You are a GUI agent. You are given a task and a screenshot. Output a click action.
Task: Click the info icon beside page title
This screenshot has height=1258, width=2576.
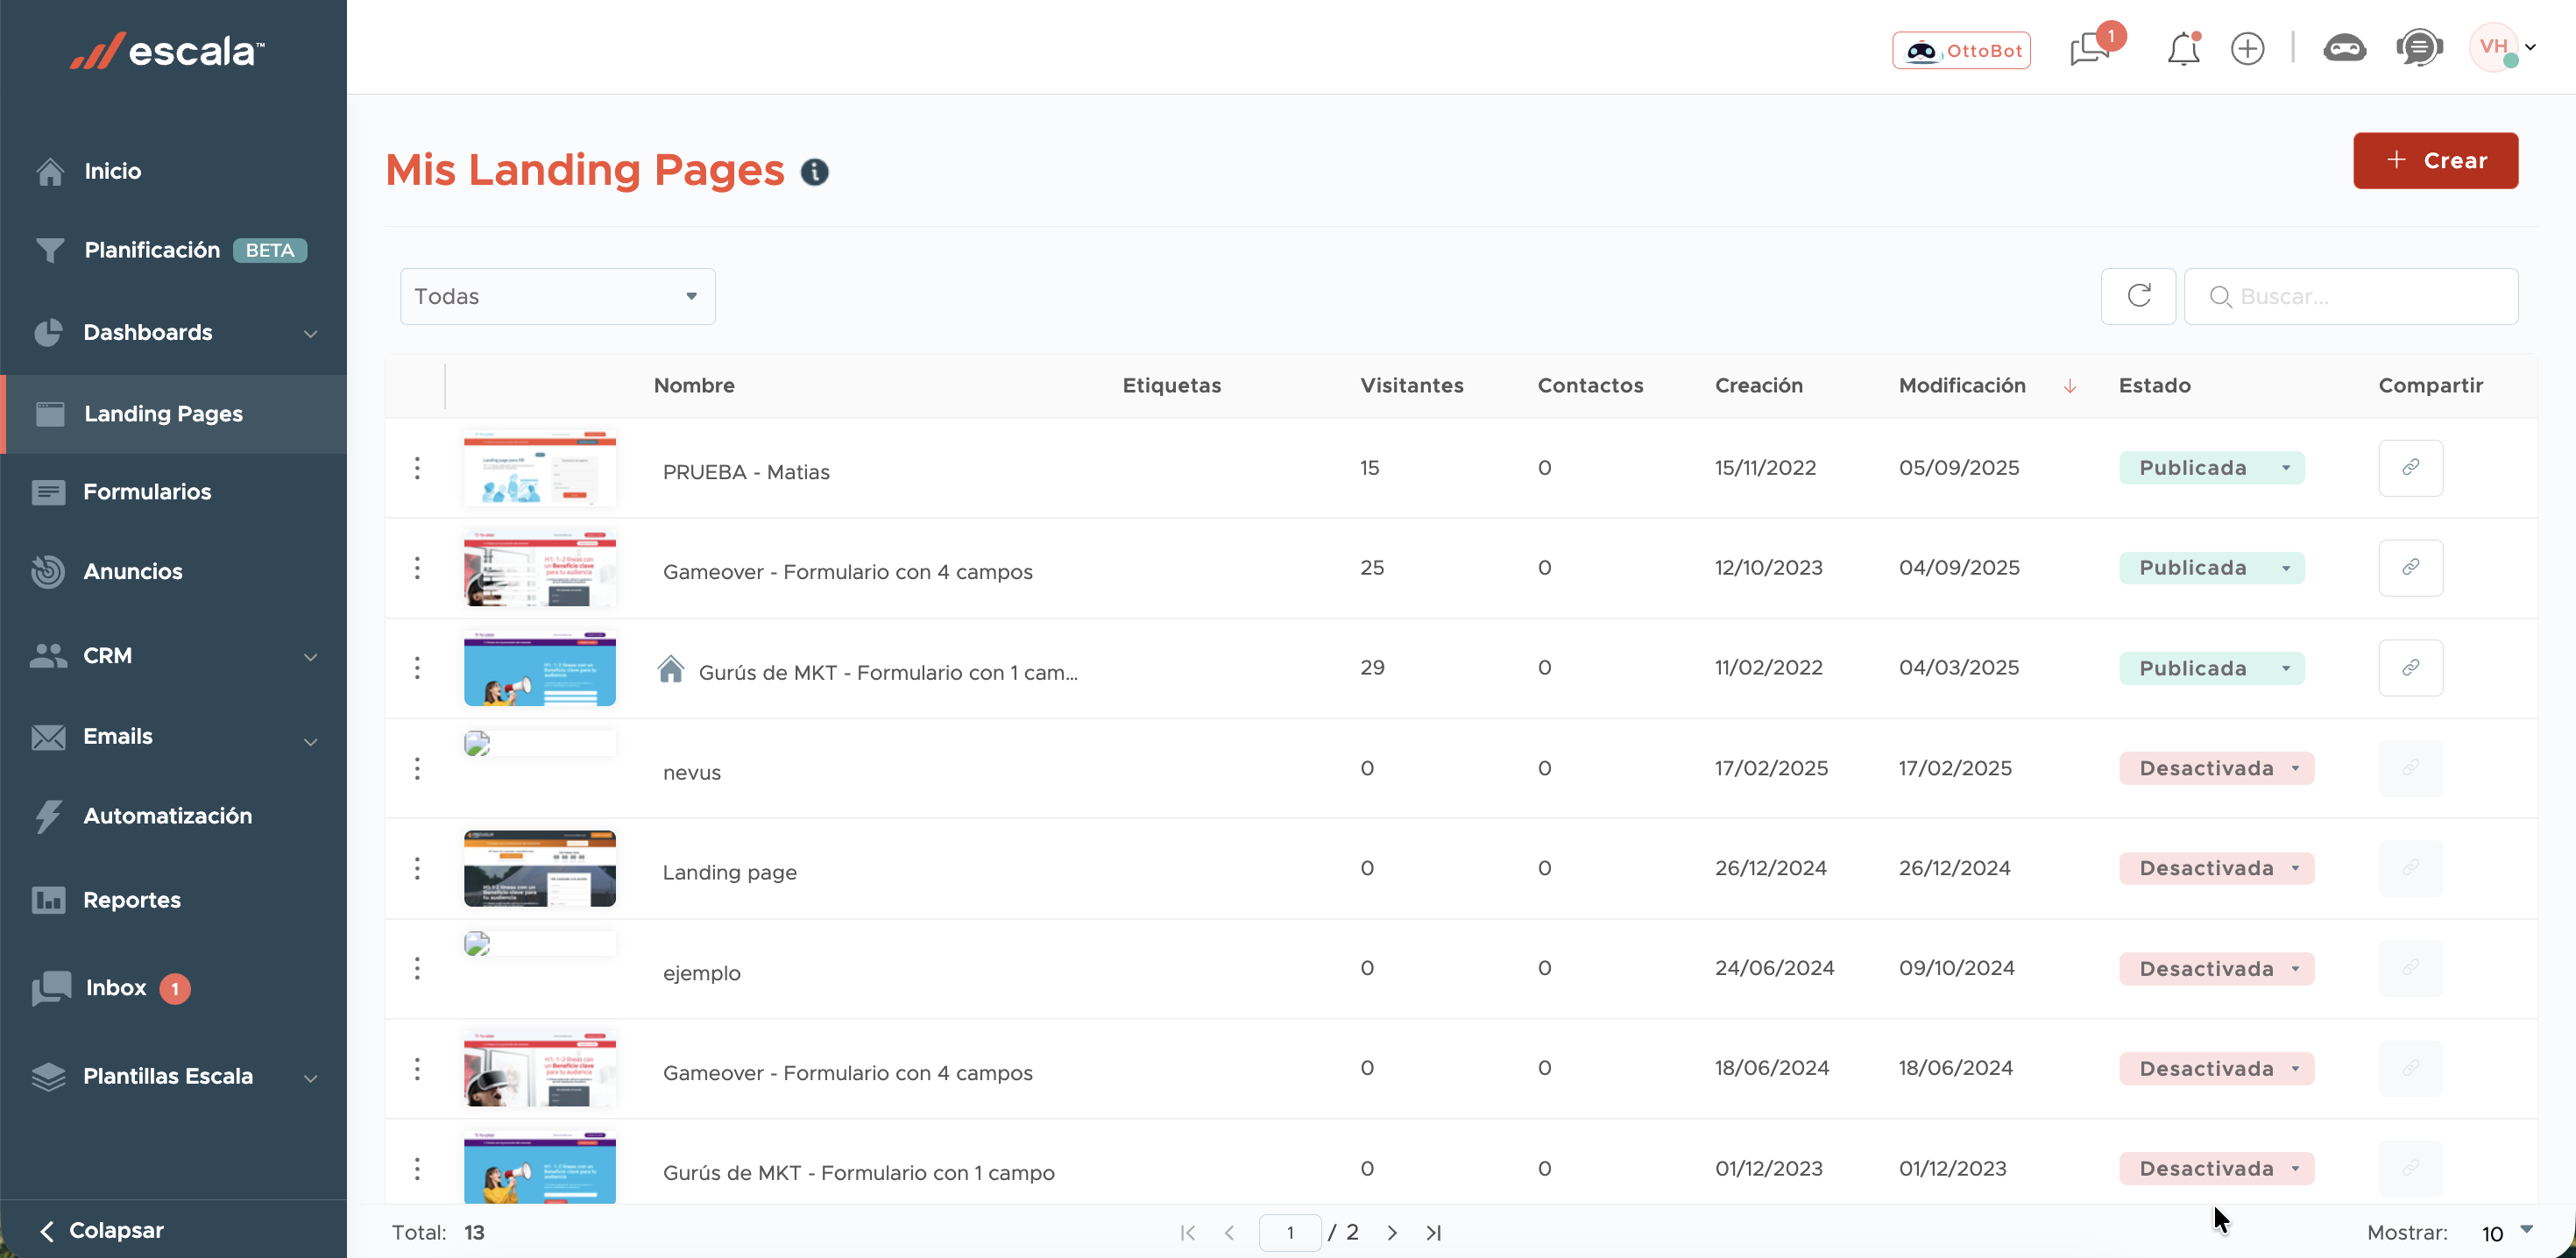814,172
